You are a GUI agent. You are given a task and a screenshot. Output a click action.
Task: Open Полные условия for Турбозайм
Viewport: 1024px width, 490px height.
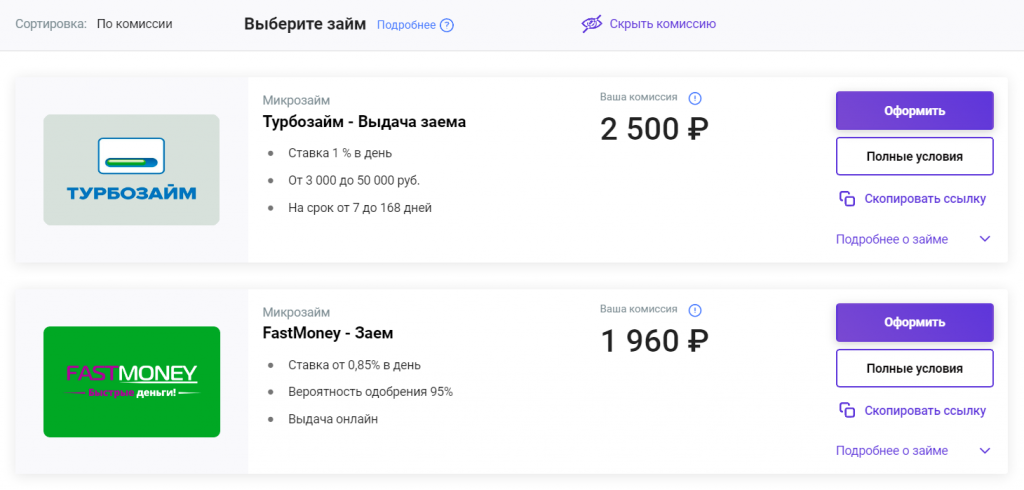(914, 156)
